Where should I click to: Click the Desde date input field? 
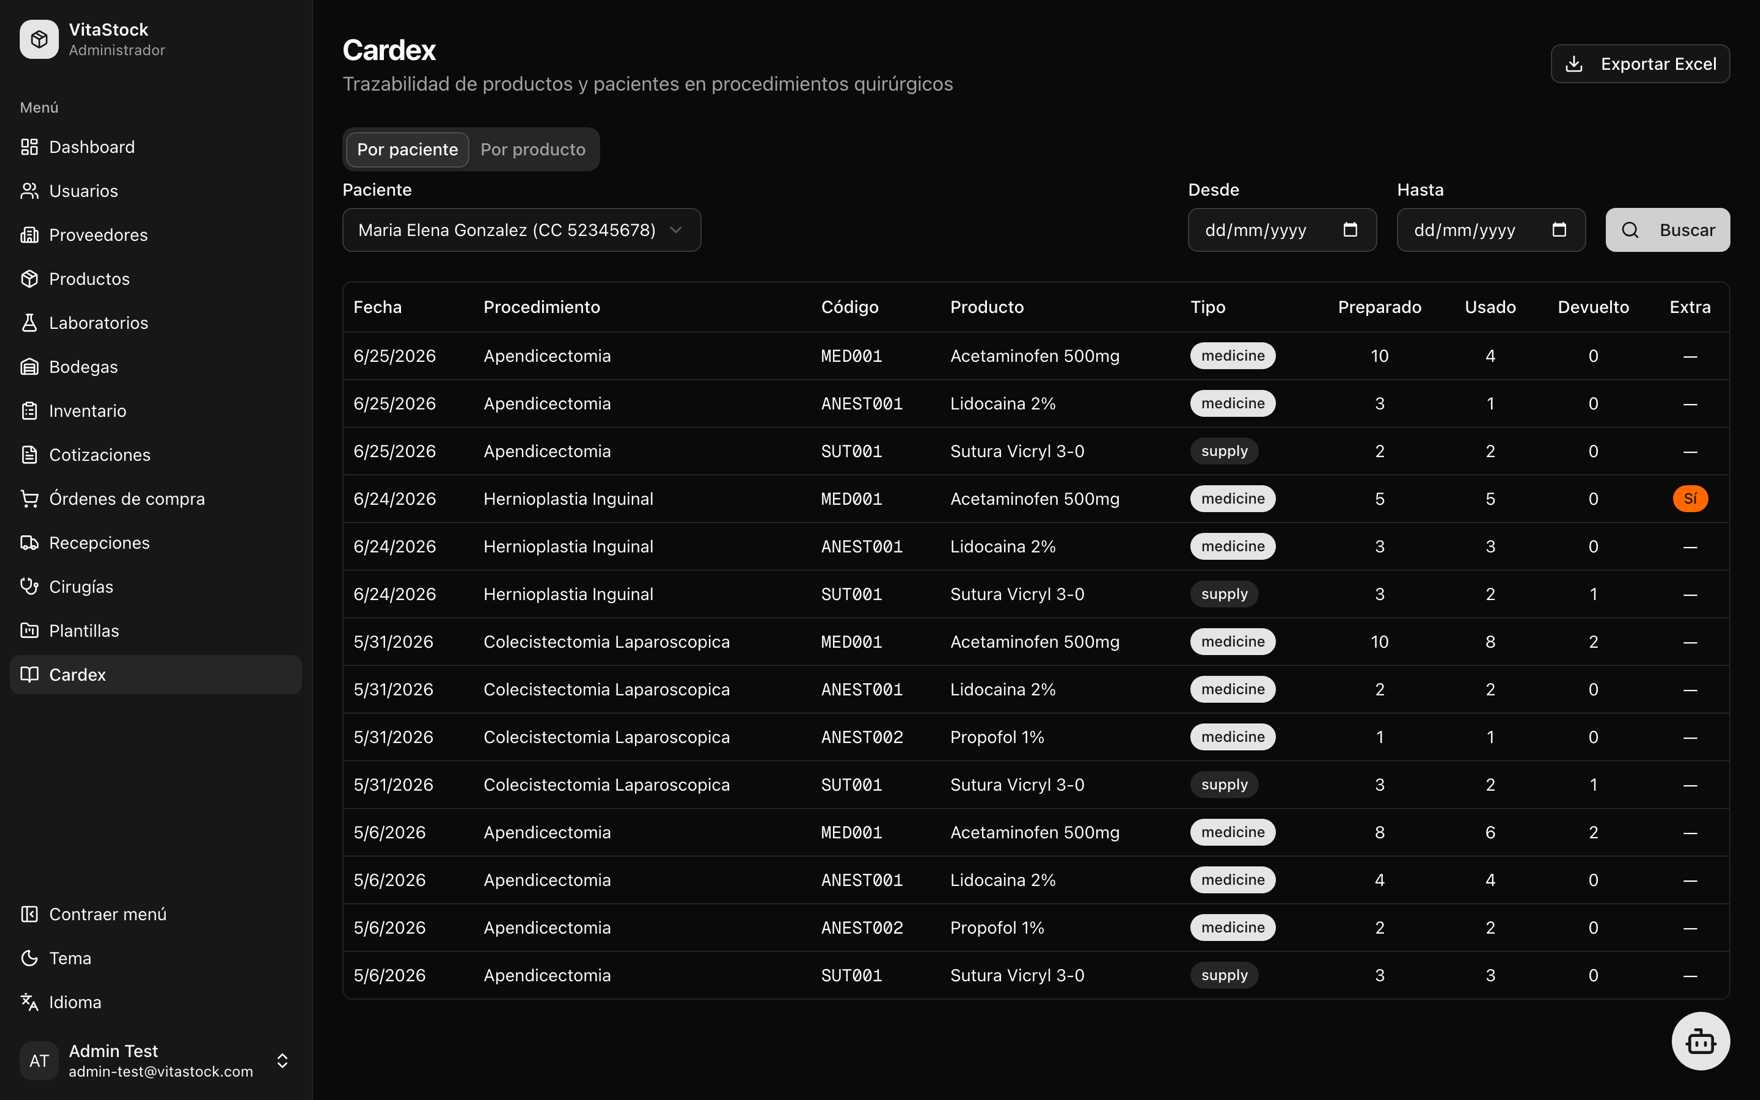coord(1282,230)
